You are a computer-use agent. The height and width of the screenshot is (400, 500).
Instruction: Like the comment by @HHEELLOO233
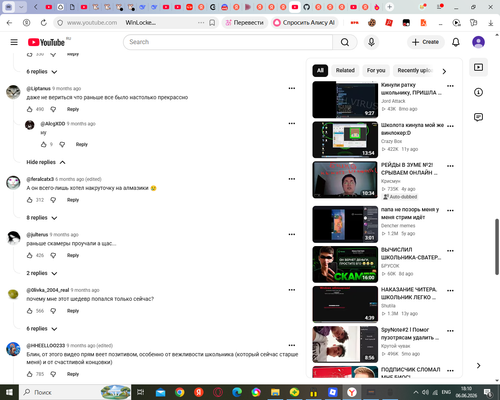point(29,374)
